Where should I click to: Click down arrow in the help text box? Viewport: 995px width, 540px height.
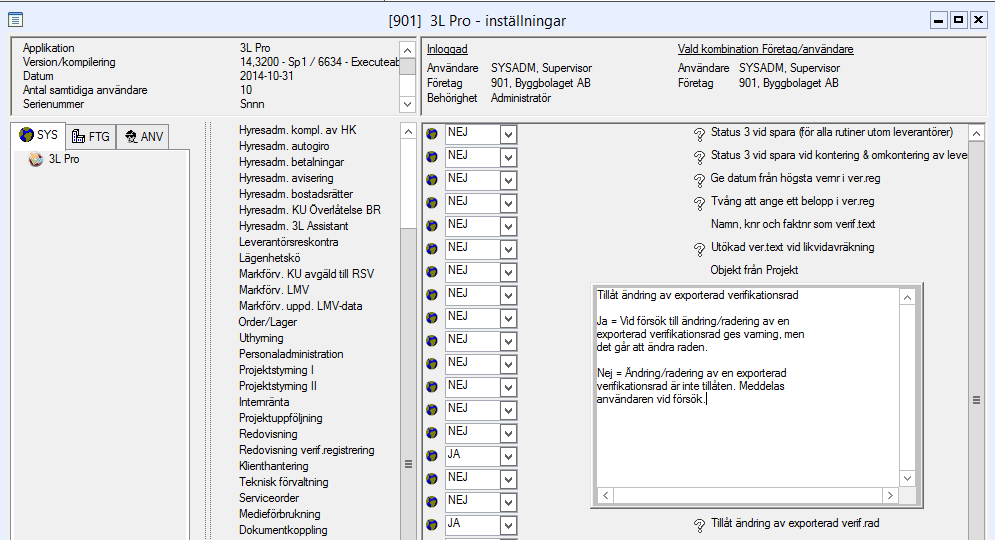(x=907, y=478)
